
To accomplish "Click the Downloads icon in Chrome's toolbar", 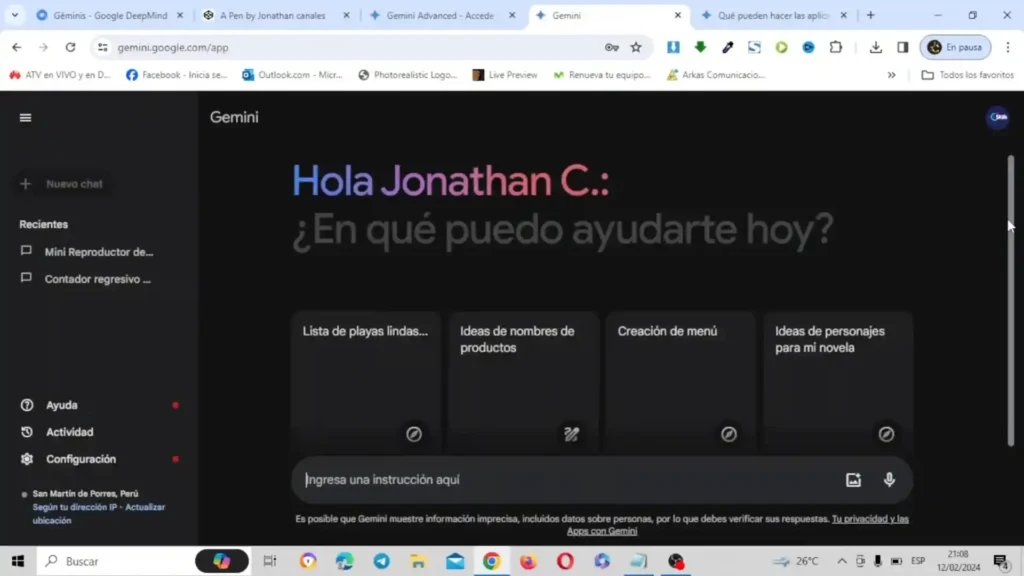I will [874, 47].
